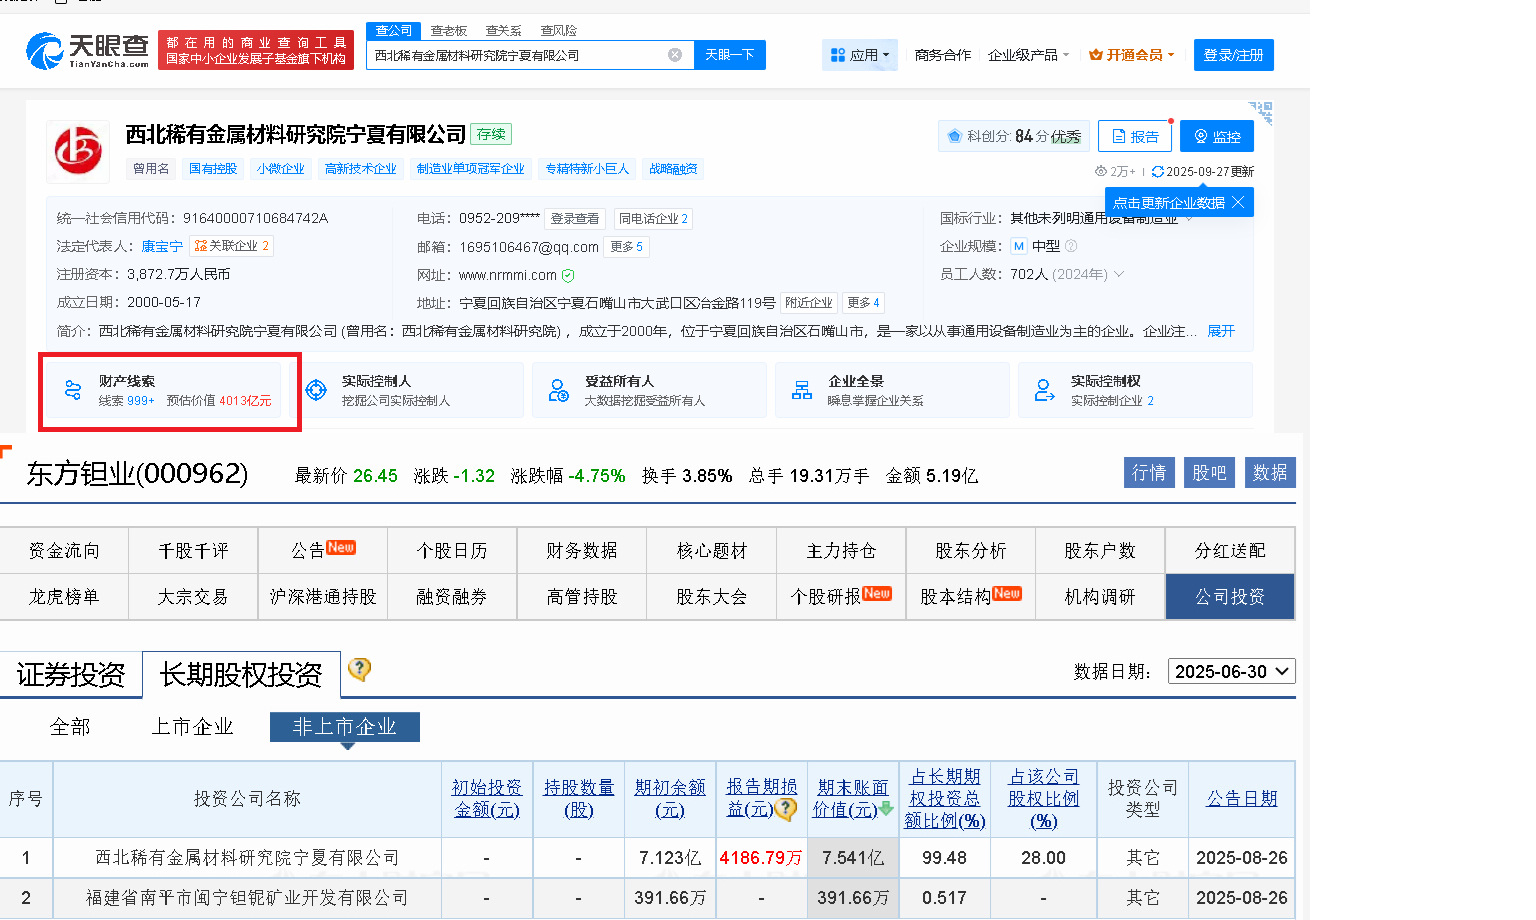Click the question mark beside 长期股权投资
The width and height of the screenshot is (1536, 920).
tap(360, 669)
